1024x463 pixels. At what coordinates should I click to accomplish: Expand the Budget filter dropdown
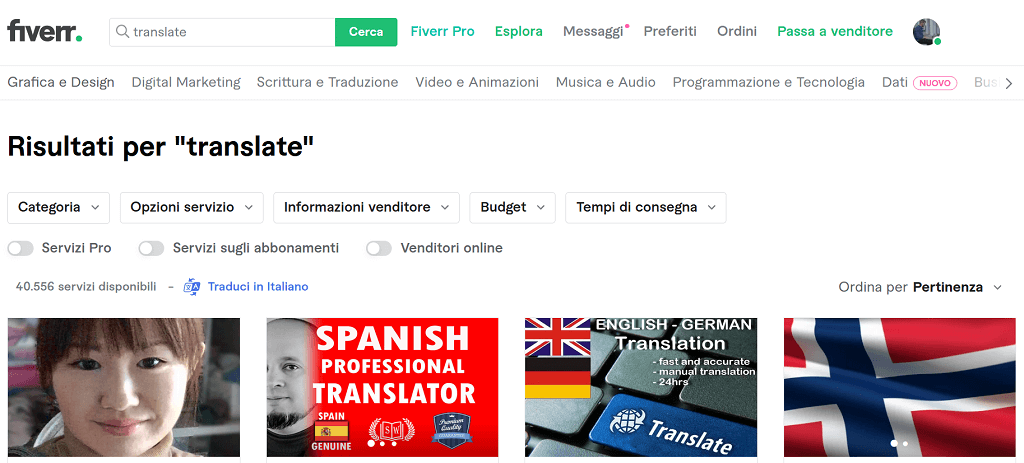point(513,208)
